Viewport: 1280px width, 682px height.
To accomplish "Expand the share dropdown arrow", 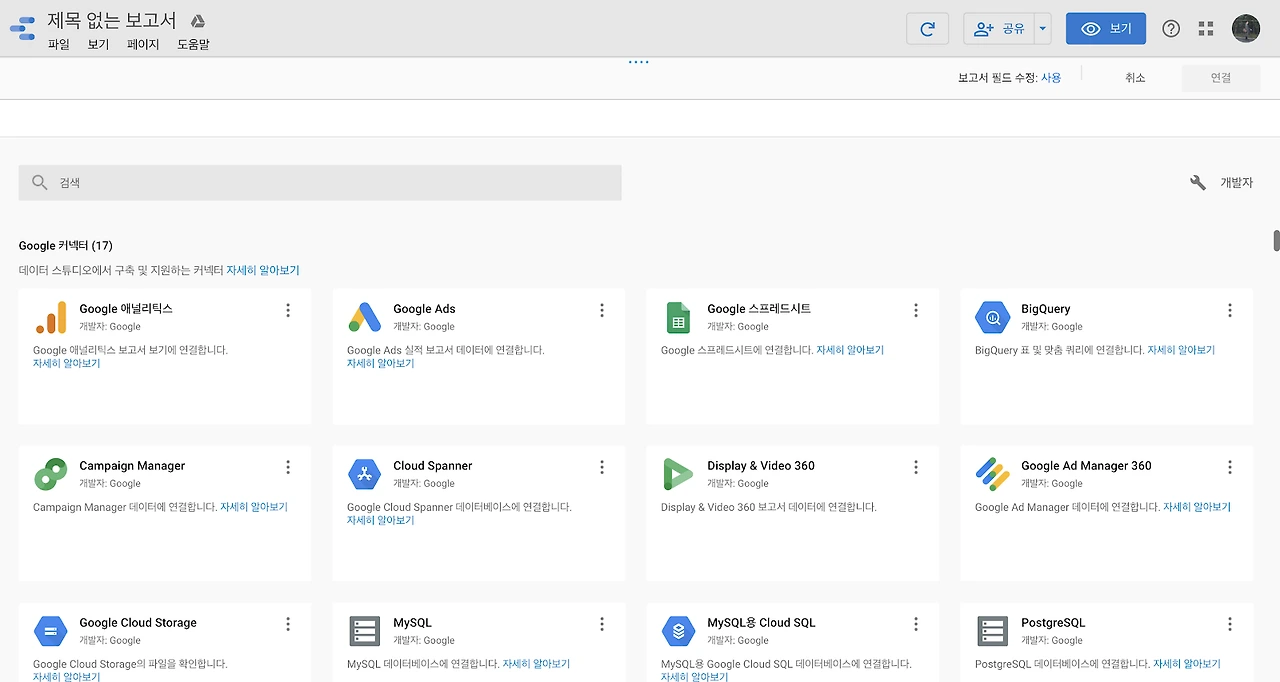I will pyautogui.click(x=1043, y=29).
